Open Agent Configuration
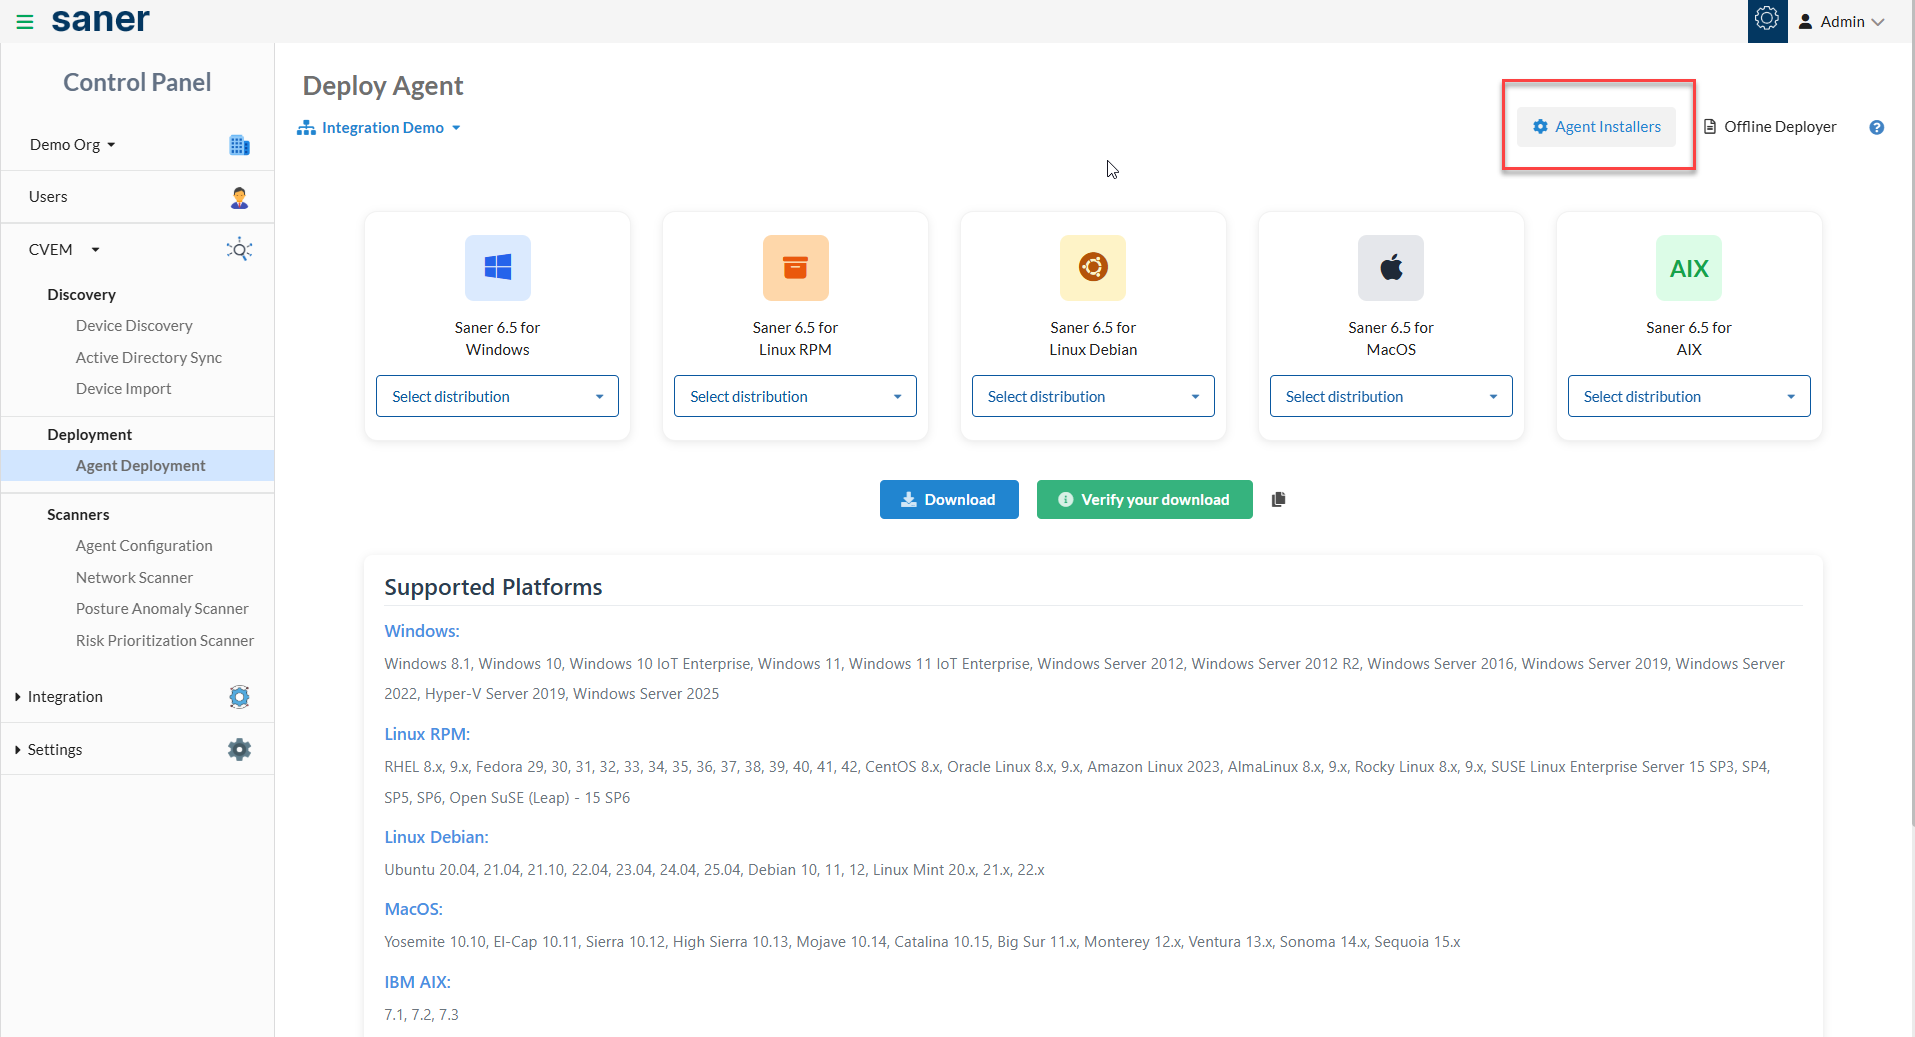 144,546
